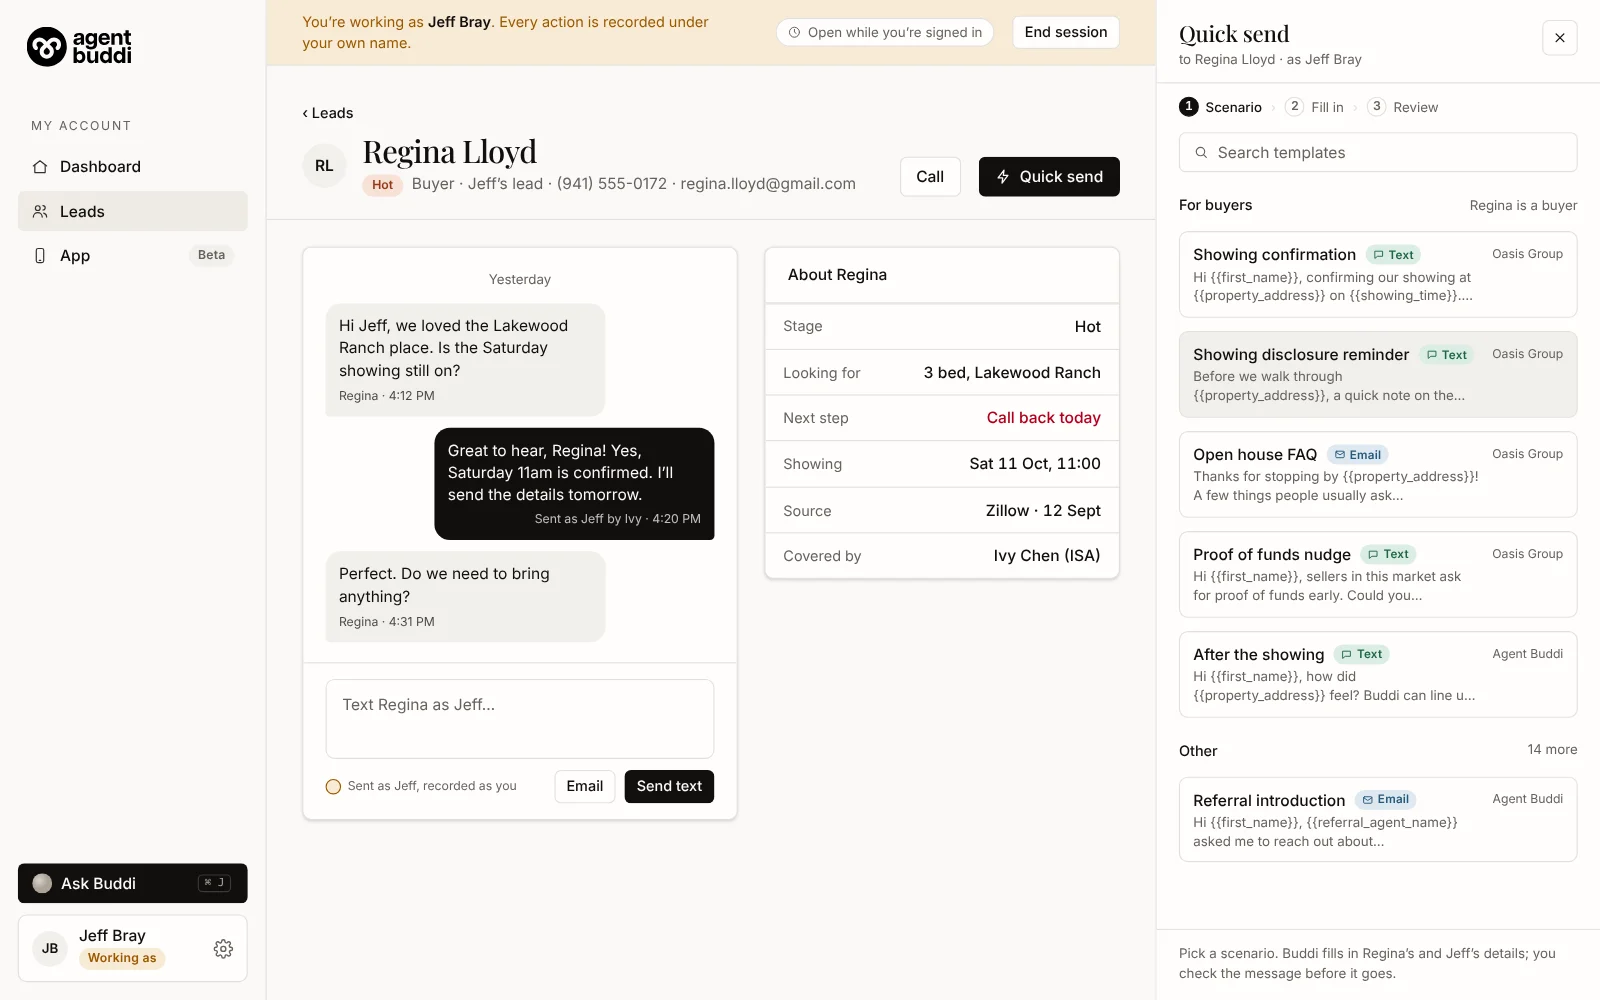Click the Hot tag under Regina Lloyd
The image size is (1600, 1000).
click(x=382, y=185)
